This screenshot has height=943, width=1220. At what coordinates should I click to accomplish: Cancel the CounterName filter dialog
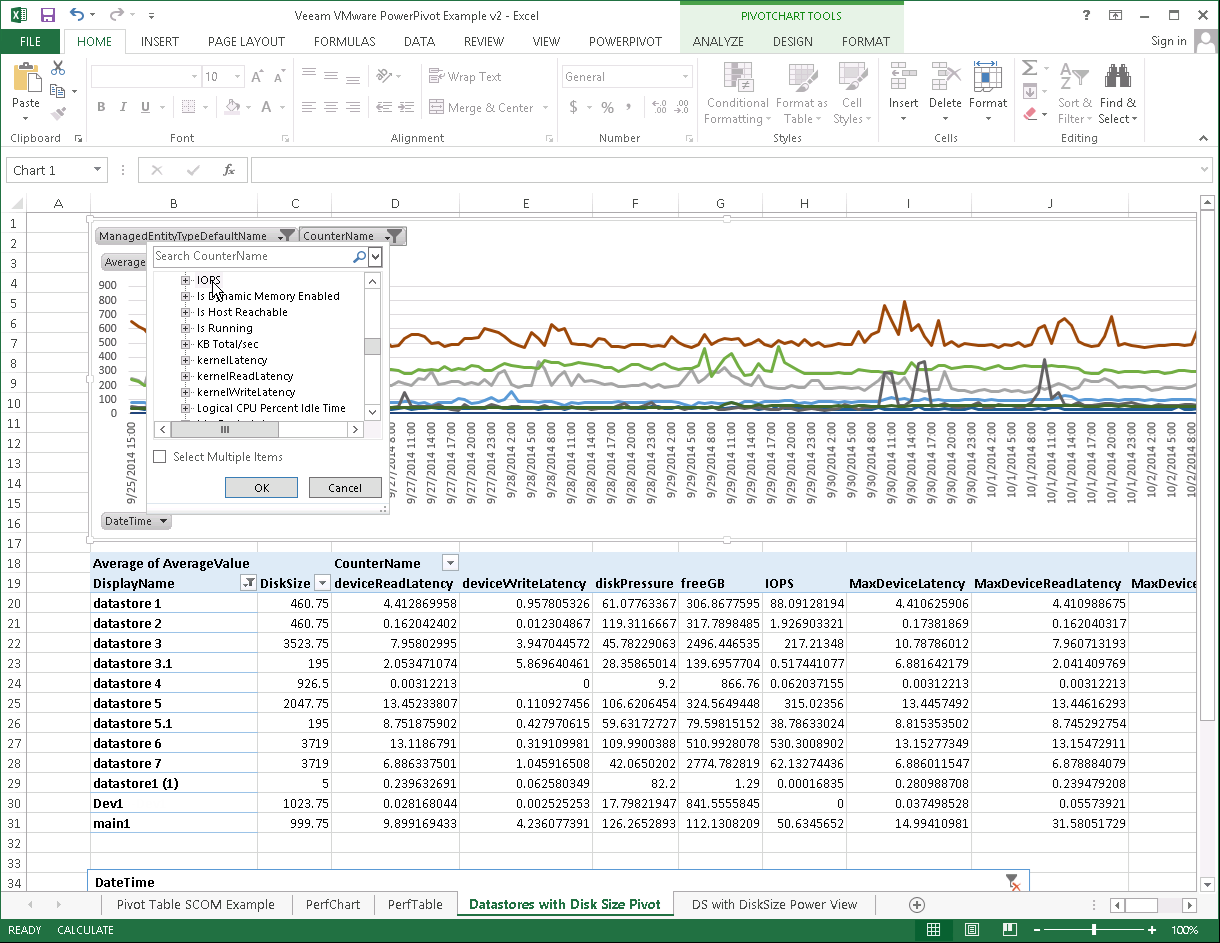pos(345,488)
